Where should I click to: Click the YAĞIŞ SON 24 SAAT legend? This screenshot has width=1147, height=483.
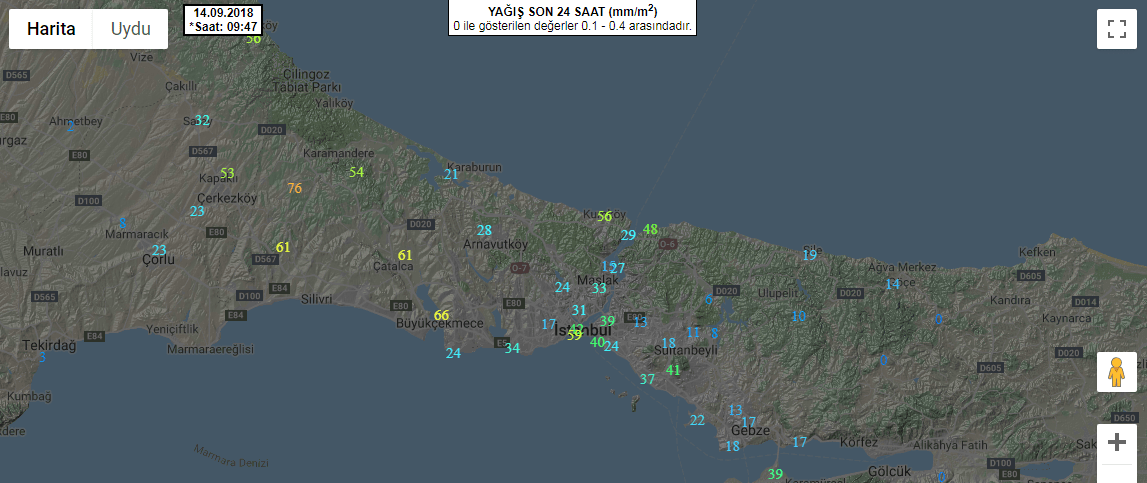point(572,18)
